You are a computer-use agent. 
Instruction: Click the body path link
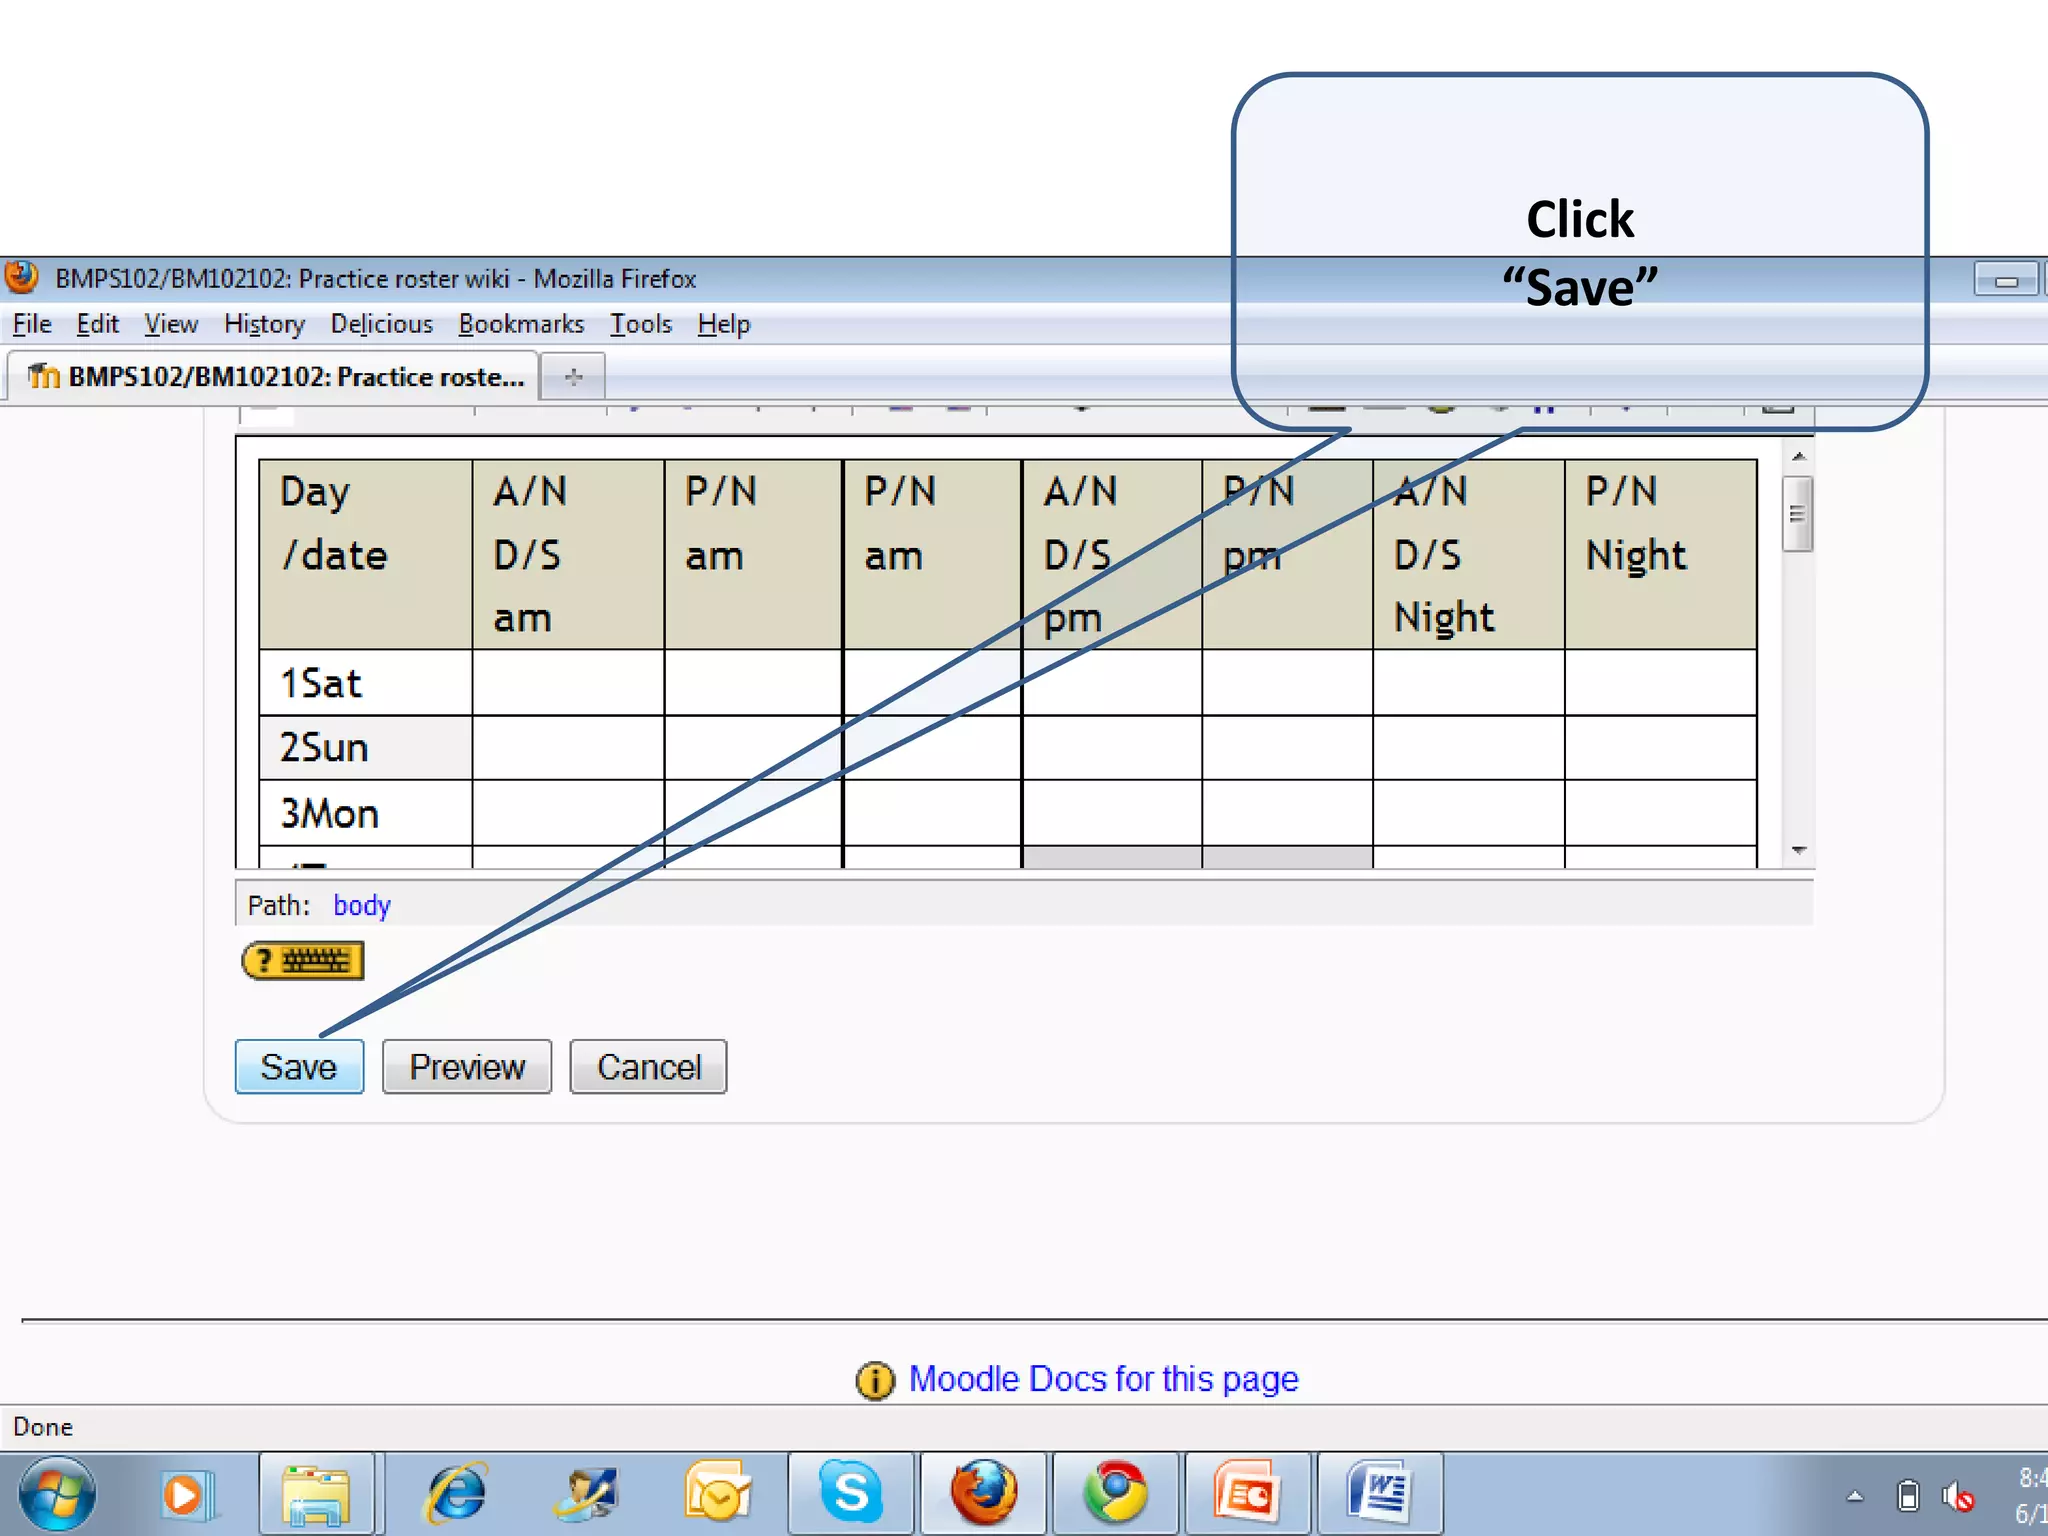[x=361, y=905]
